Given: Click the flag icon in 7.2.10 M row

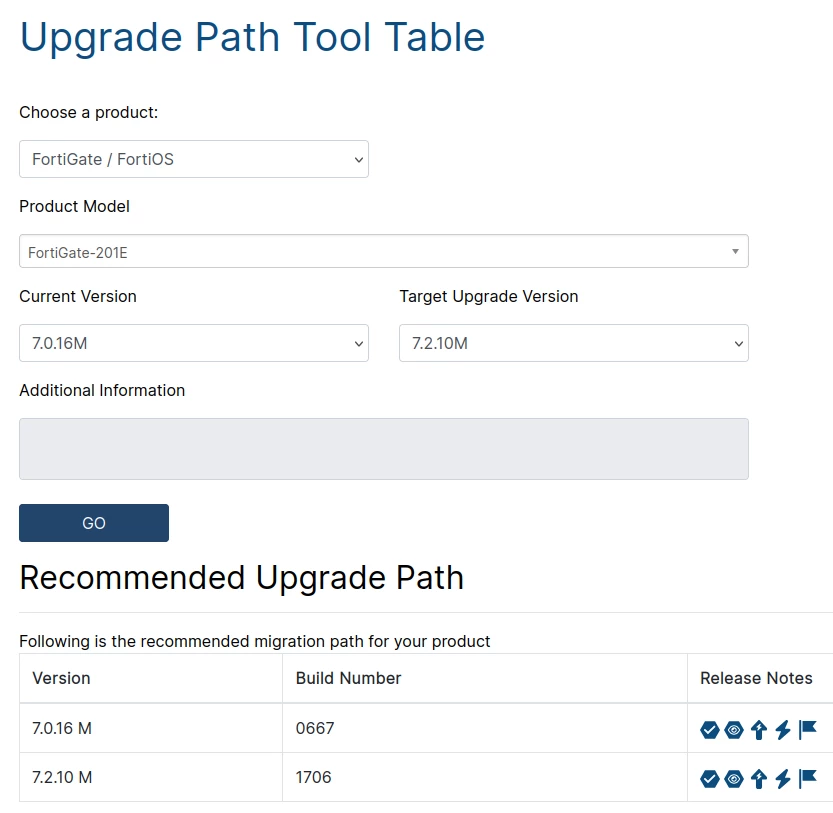Looking at the screenshot, I should (808, 779).
